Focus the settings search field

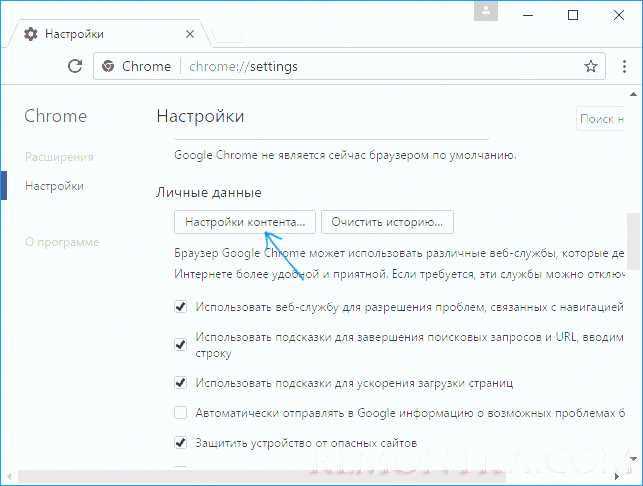(x=600, y=119)
